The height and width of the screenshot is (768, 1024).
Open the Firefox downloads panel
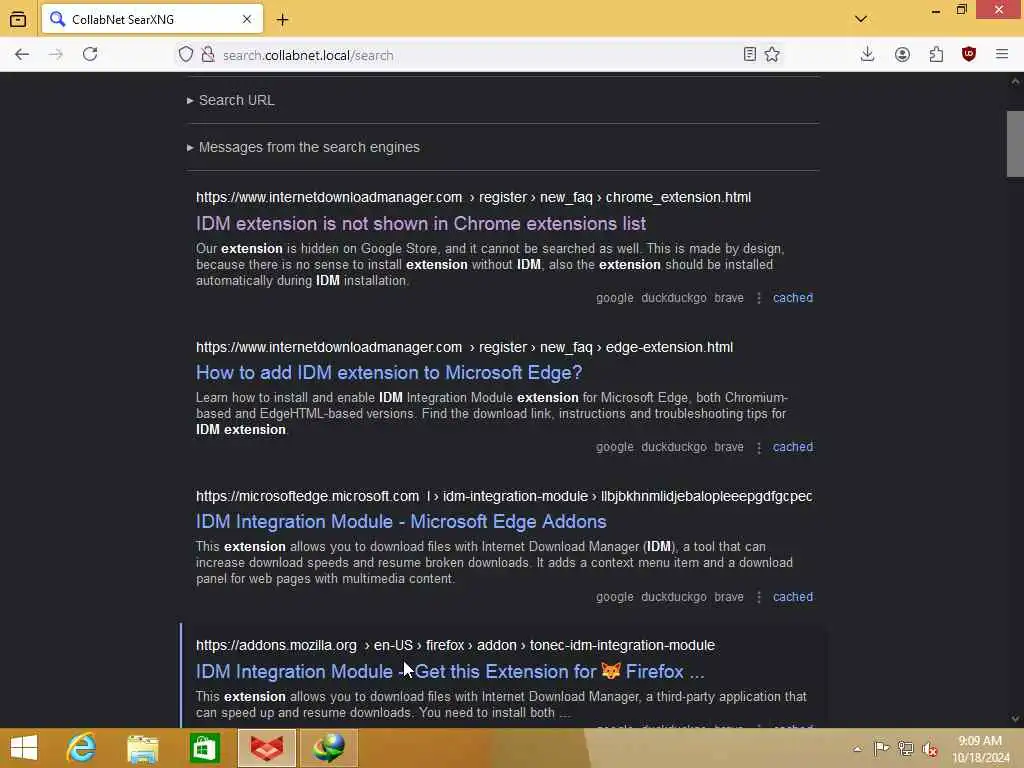[x=867, y=54]
